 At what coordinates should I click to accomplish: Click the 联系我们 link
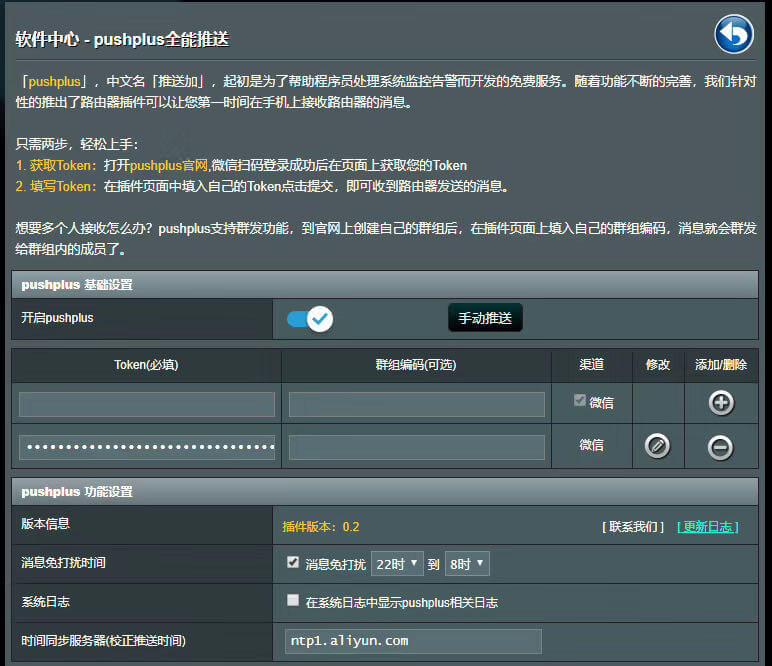pos(633,526)
